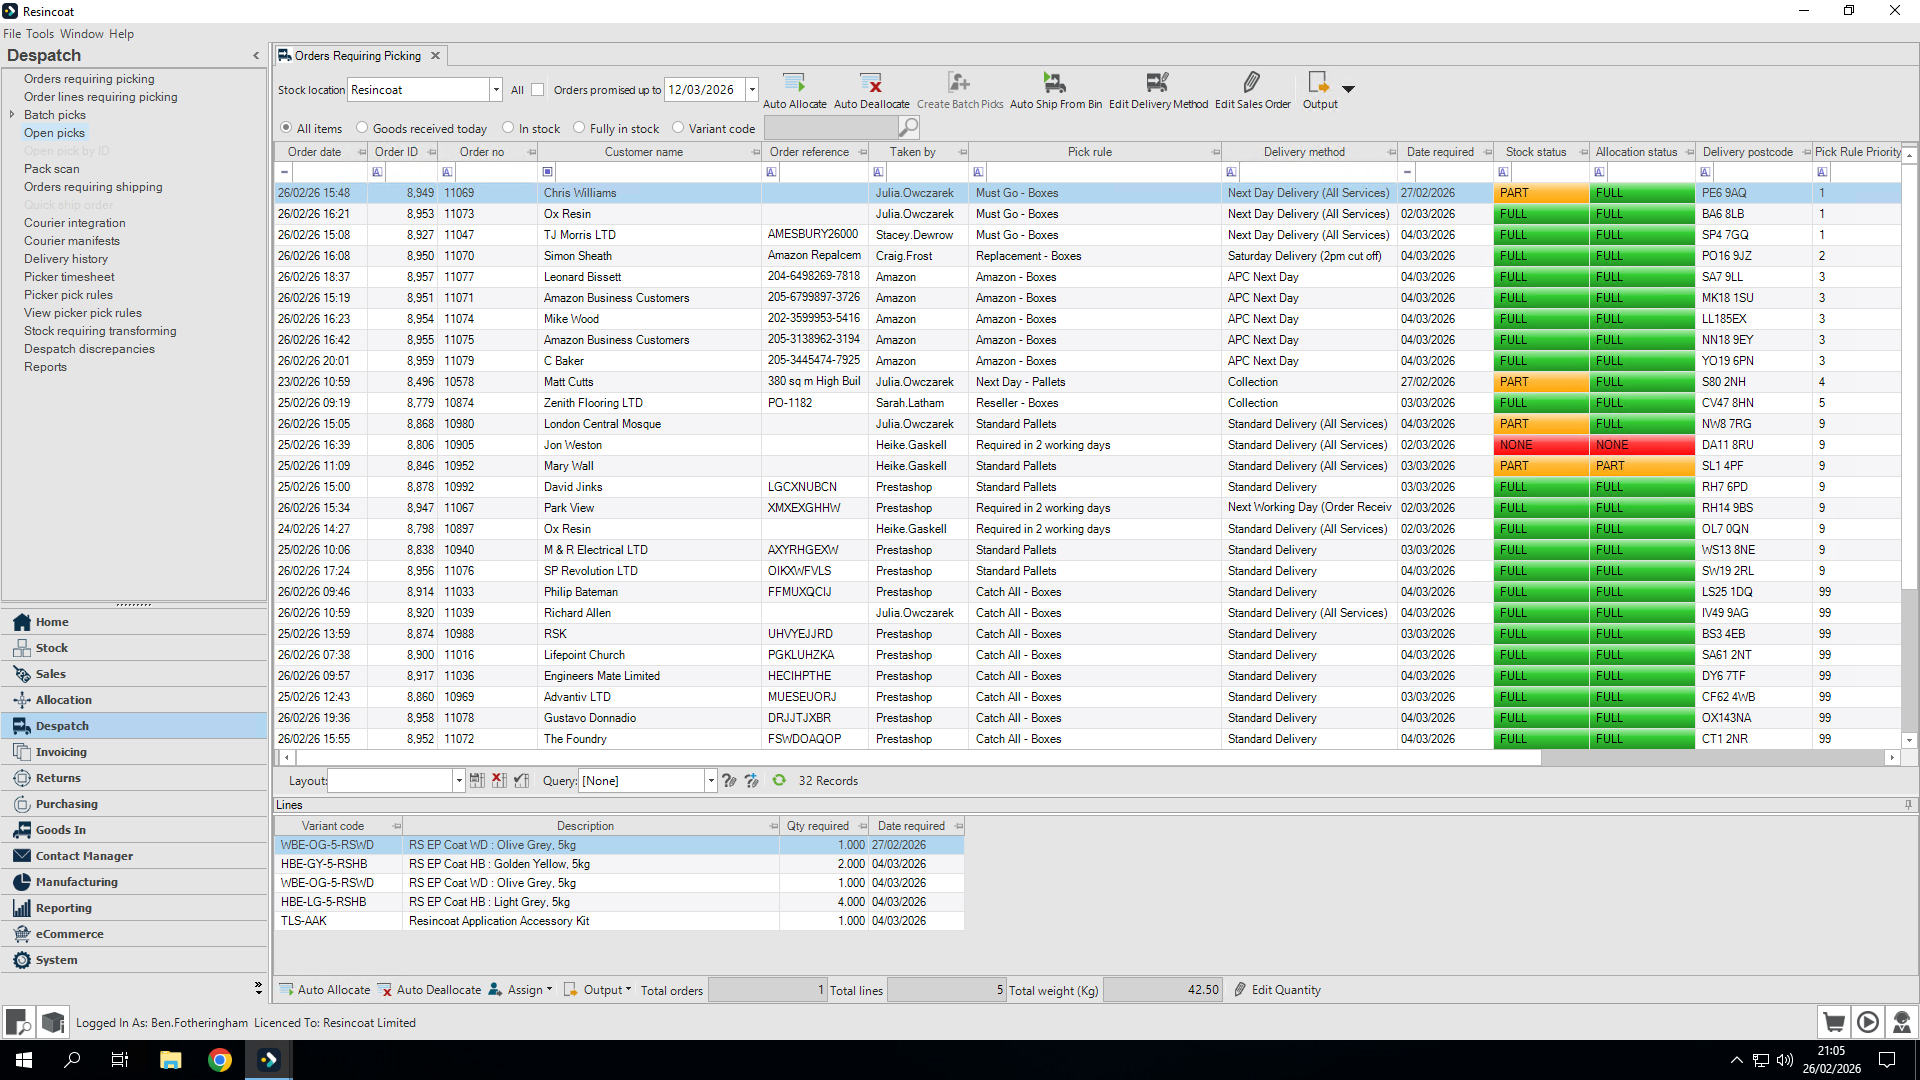Click the Auto Allocate toolbar icon
This screenshot has width=1920, height=1080.
794,83
